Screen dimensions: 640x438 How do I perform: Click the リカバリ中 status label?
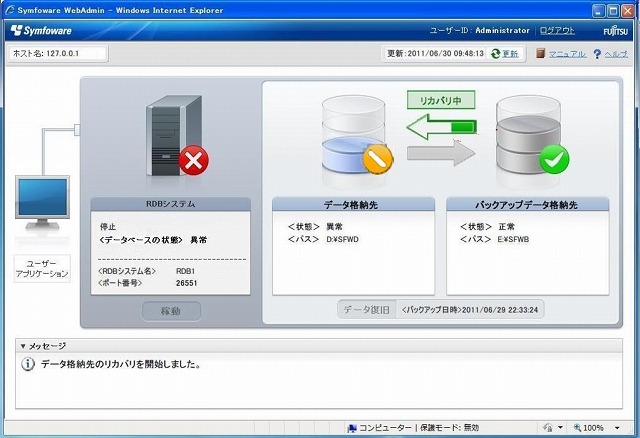pyautogui.click(x=441, y=100)
